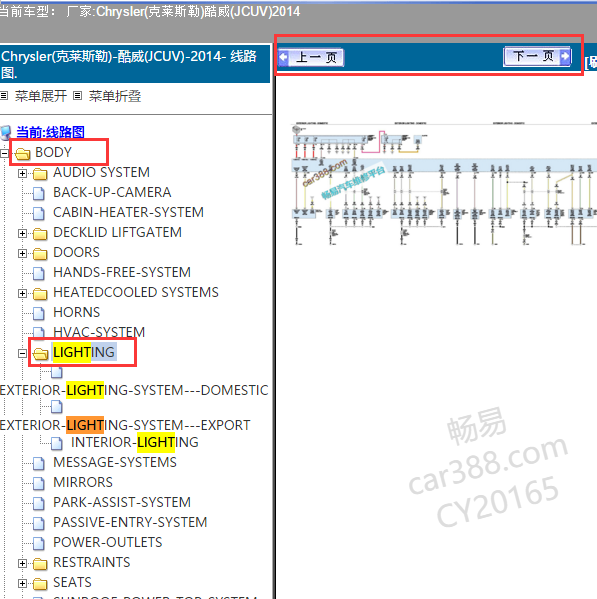
Task: Click the POWER-OUTLETS document icon
Action: coord(39,543)
